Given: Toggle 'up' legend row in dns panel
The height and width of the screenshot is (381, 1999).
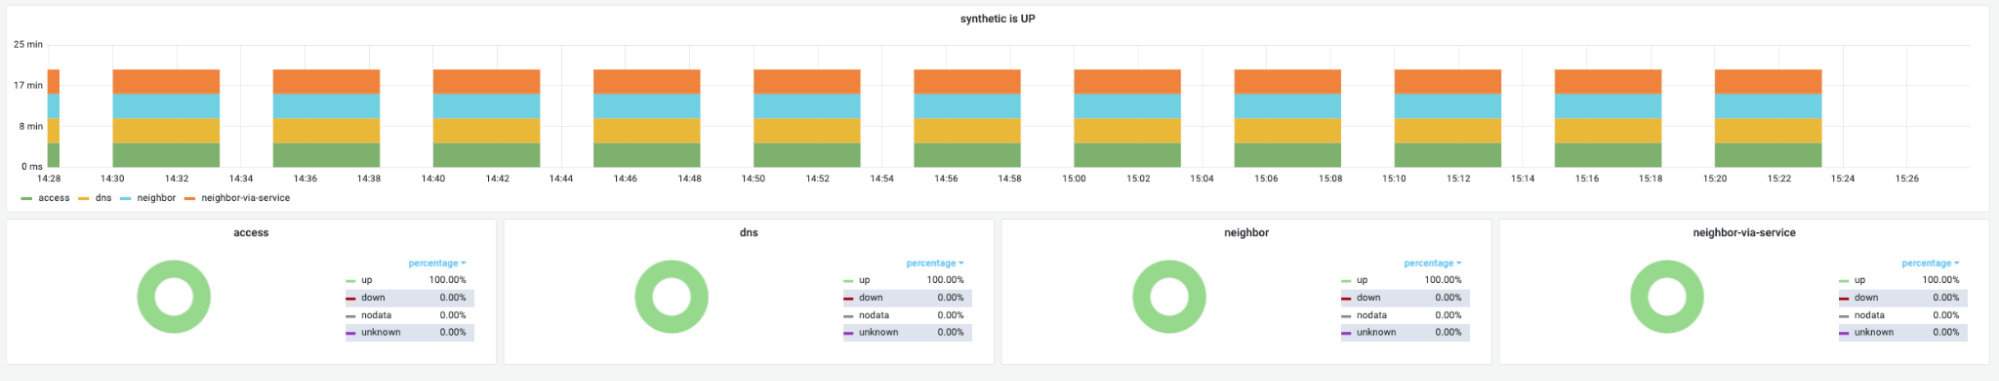Looking at the screenshot, I should point(907,280).
